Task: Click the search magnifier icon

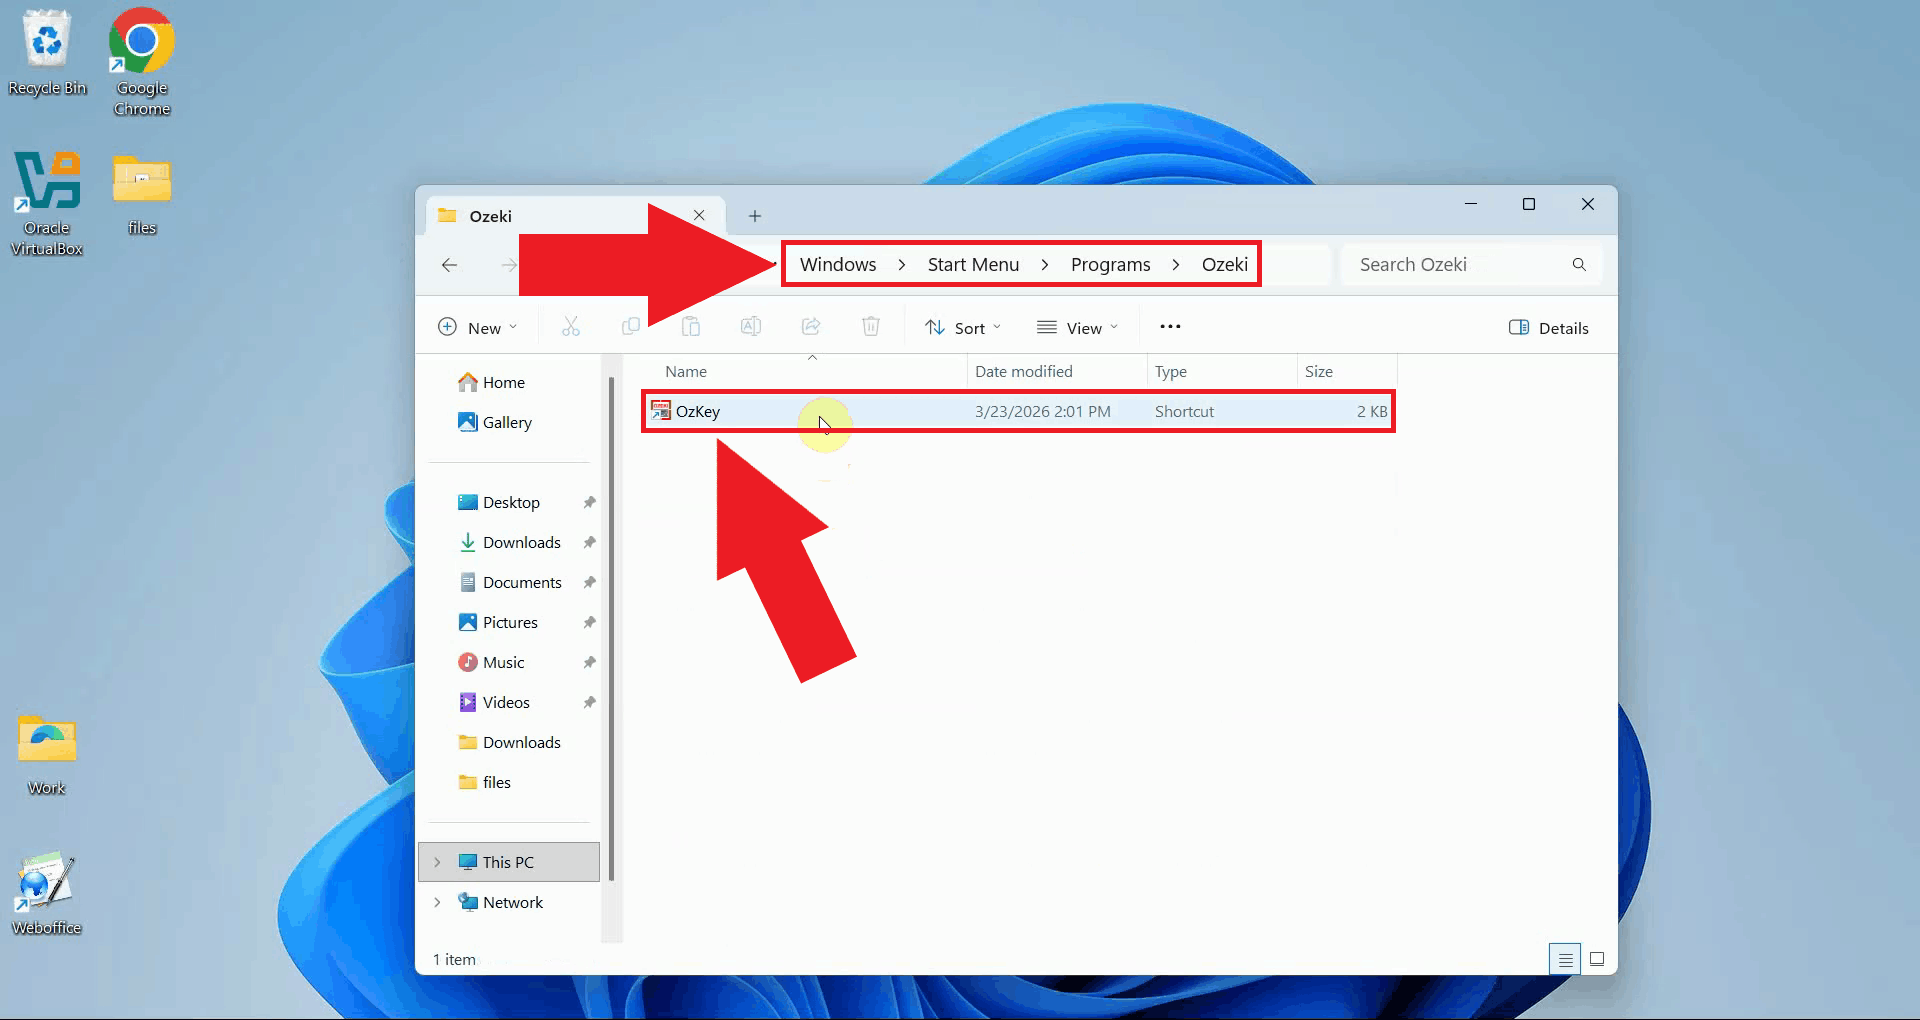Action: (x=1579, y=264)
